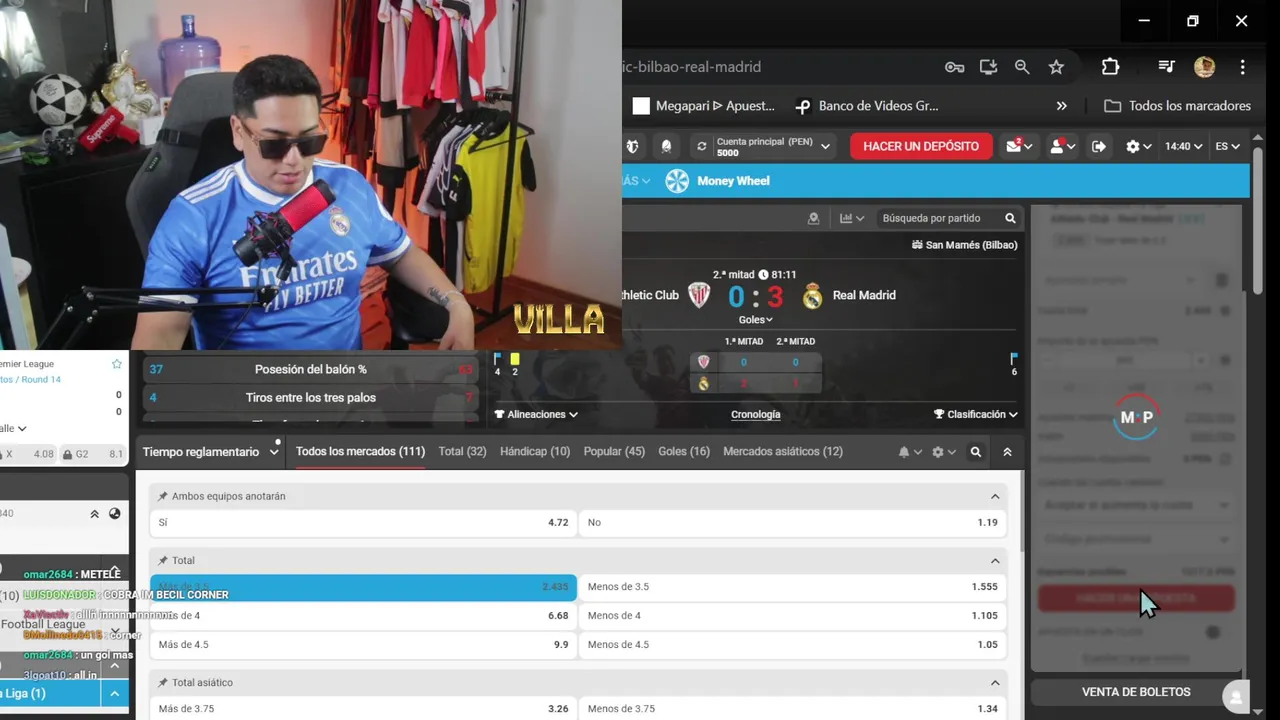Open the ES language dropdown
Image resolution: width=1280 pixels, height=720 pixels.
coord(1227,146)
